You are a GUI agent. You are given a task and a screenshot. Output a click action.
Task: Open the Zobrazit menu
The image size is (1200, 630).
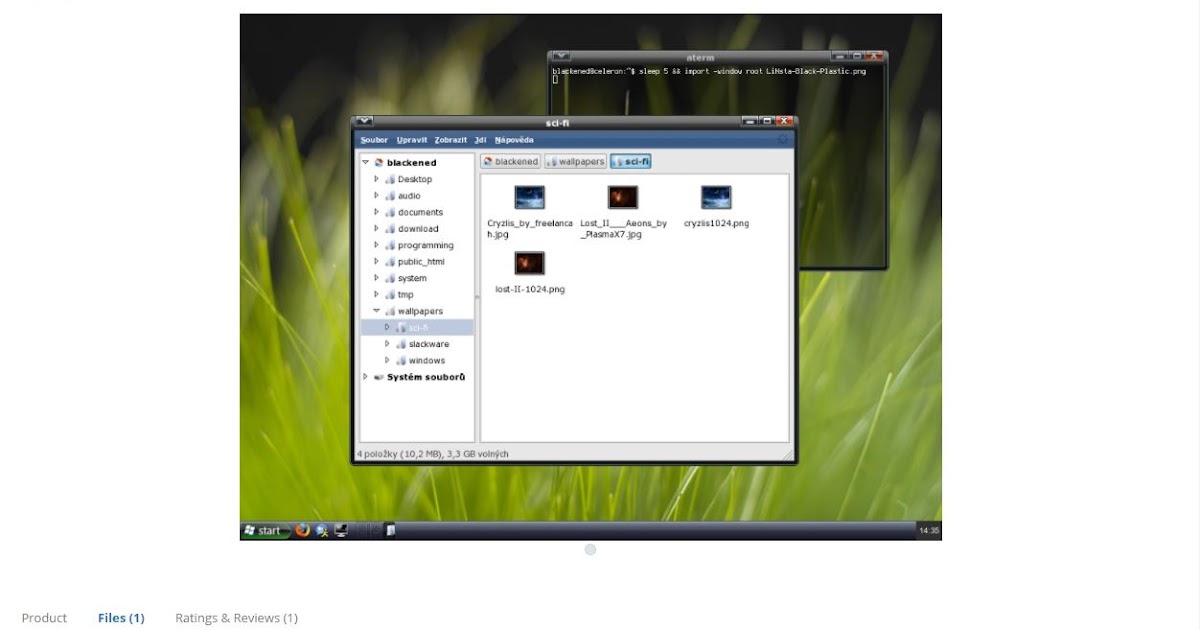(450, 139)
